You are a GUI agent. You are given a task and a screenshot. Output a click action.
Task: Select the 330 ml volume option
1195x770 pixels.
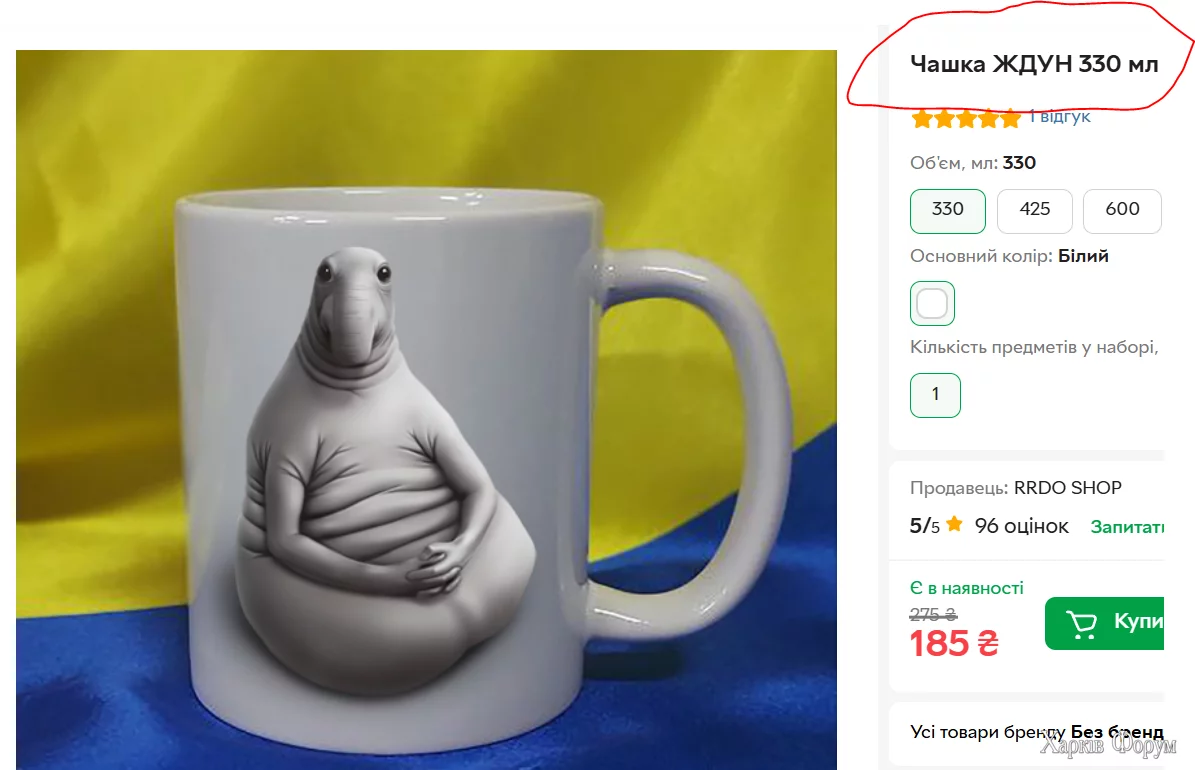tap(947, 210)
